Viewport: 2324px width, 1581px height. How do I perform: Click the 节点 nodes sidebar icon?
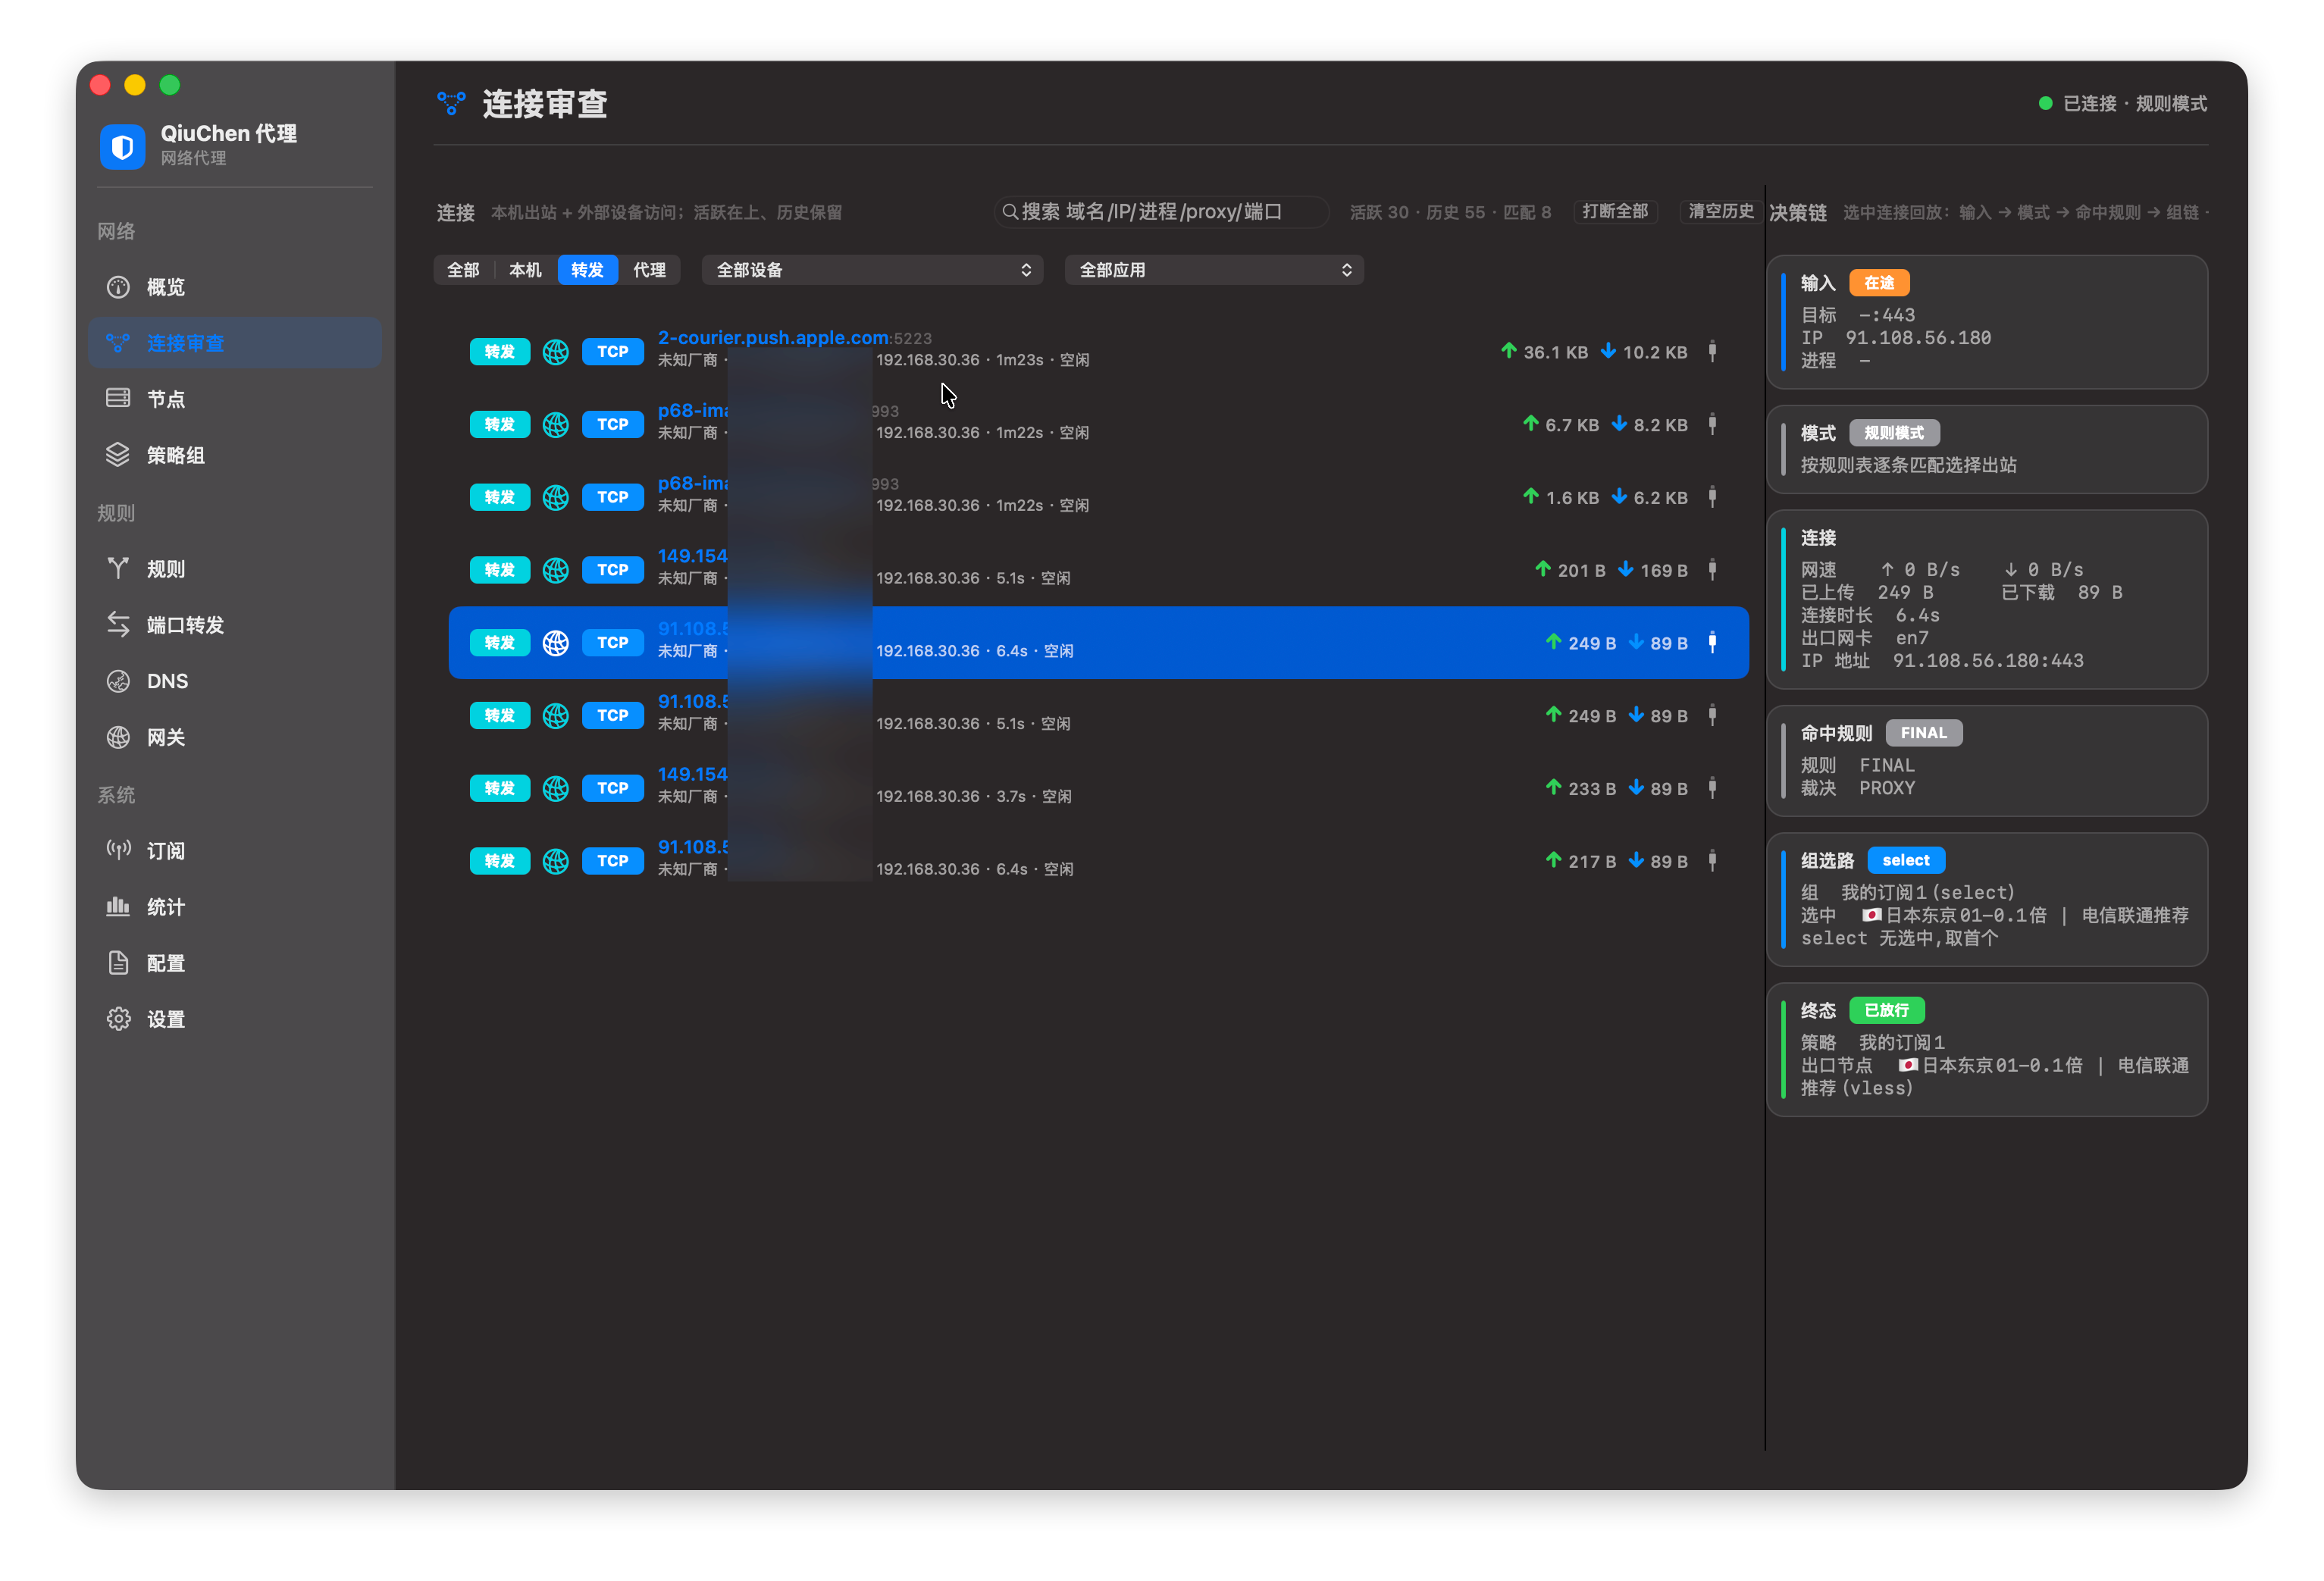tap(118, 398)
